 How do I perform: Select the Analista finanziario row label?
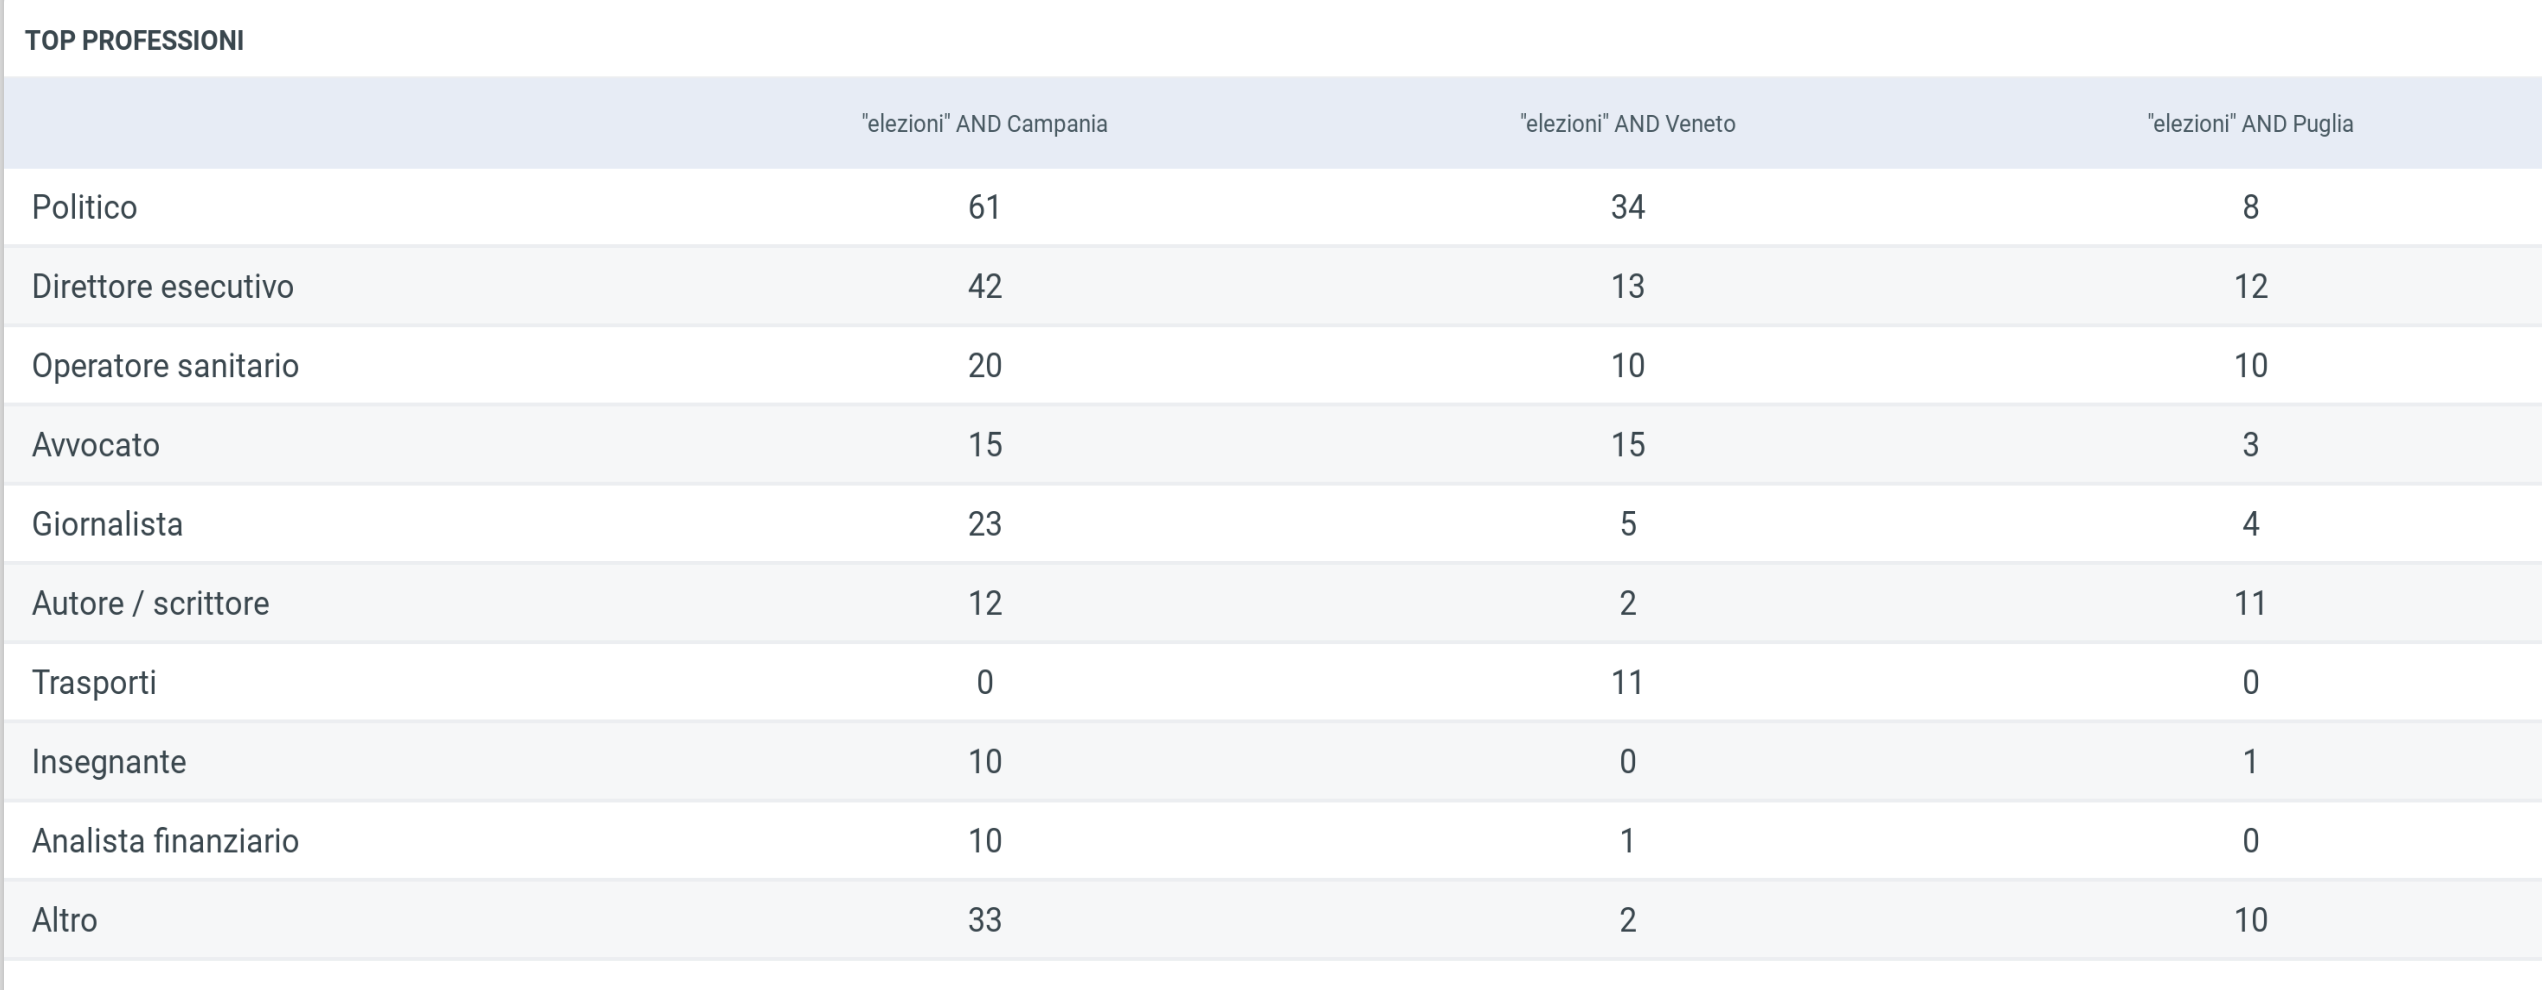click(165, 840)
